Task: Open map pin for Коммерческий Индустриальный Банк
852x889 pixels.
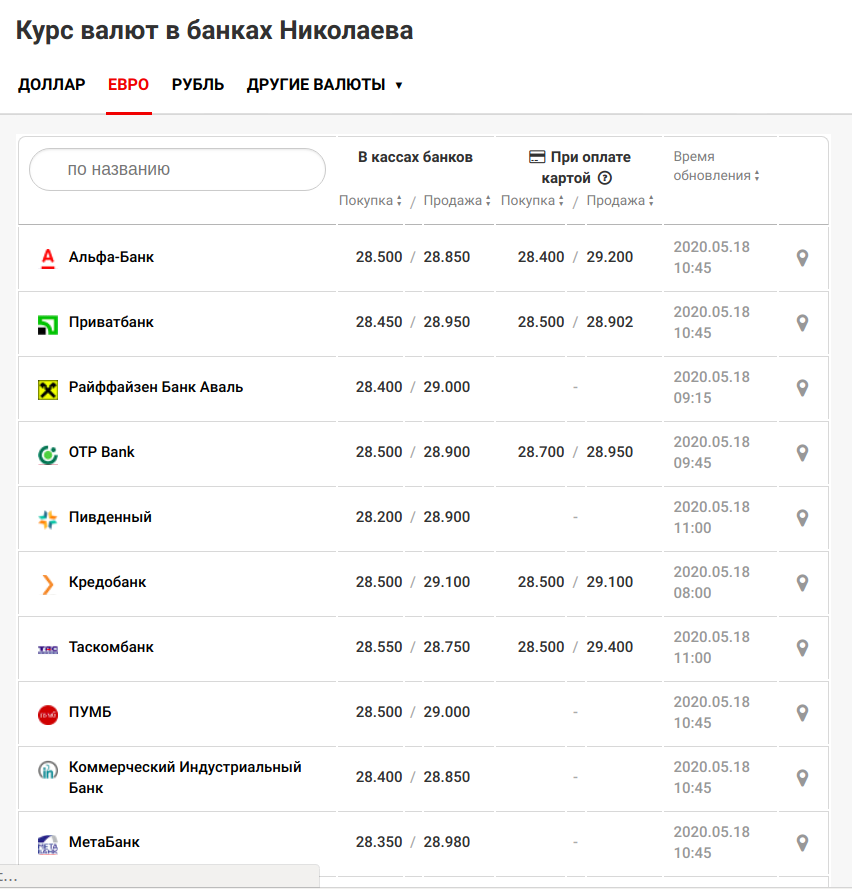Action: click(x=802, y=778)
